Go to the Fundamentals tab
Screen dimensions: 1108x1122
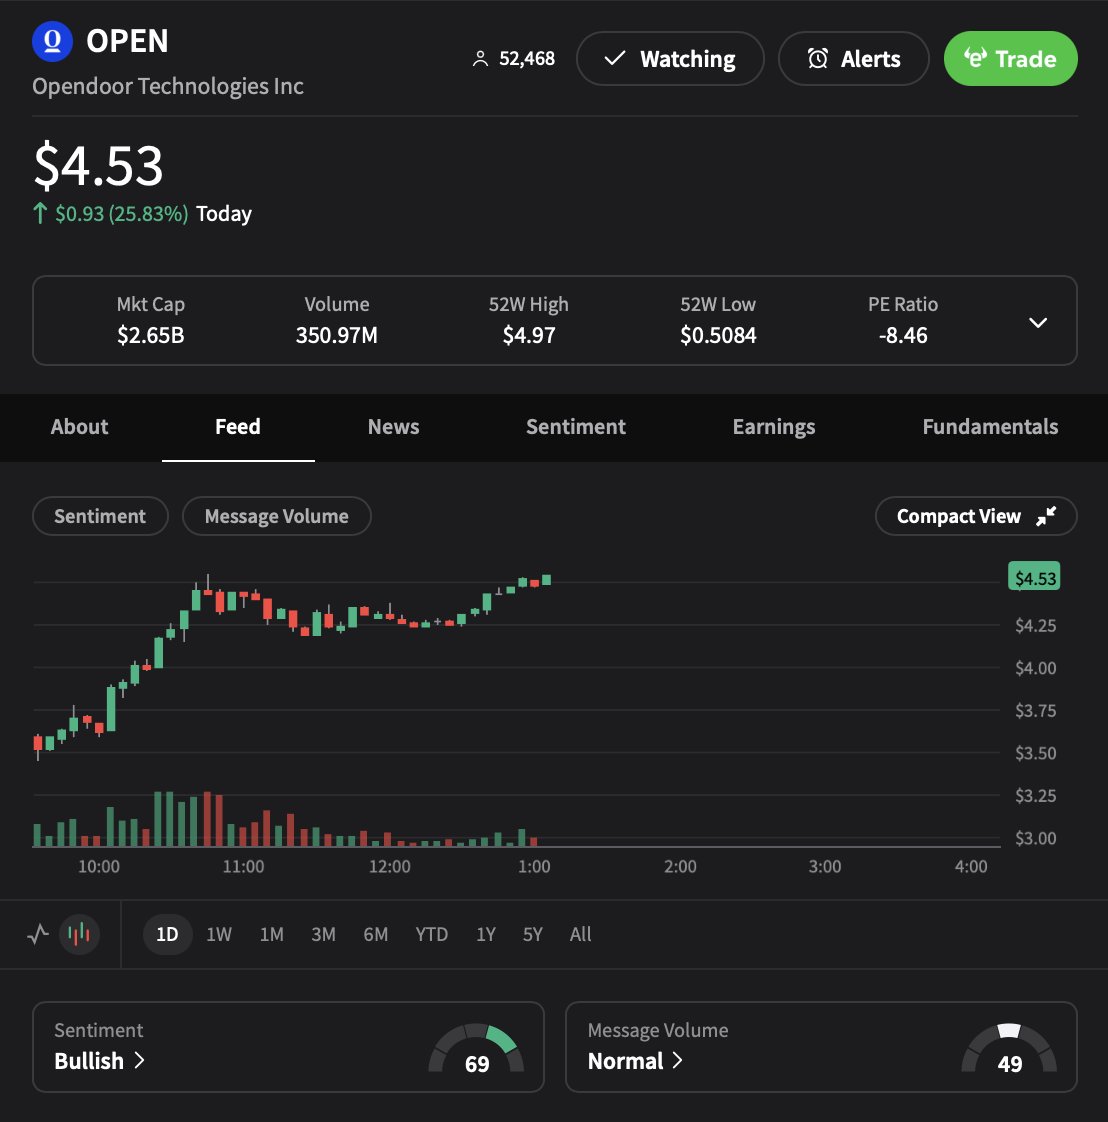pyautogui.click(x=990, y=426)
